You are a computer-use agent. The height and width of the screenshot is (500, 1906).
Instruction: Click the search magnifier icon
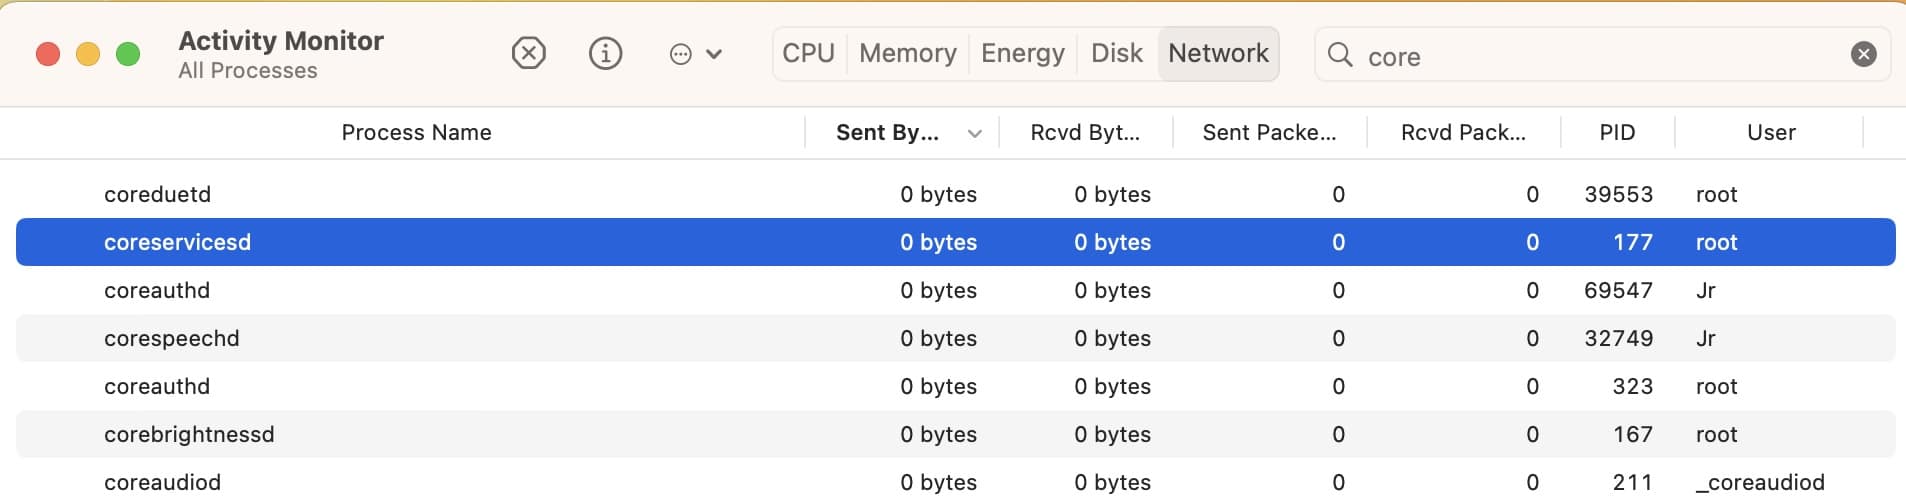coord(1340,54)
